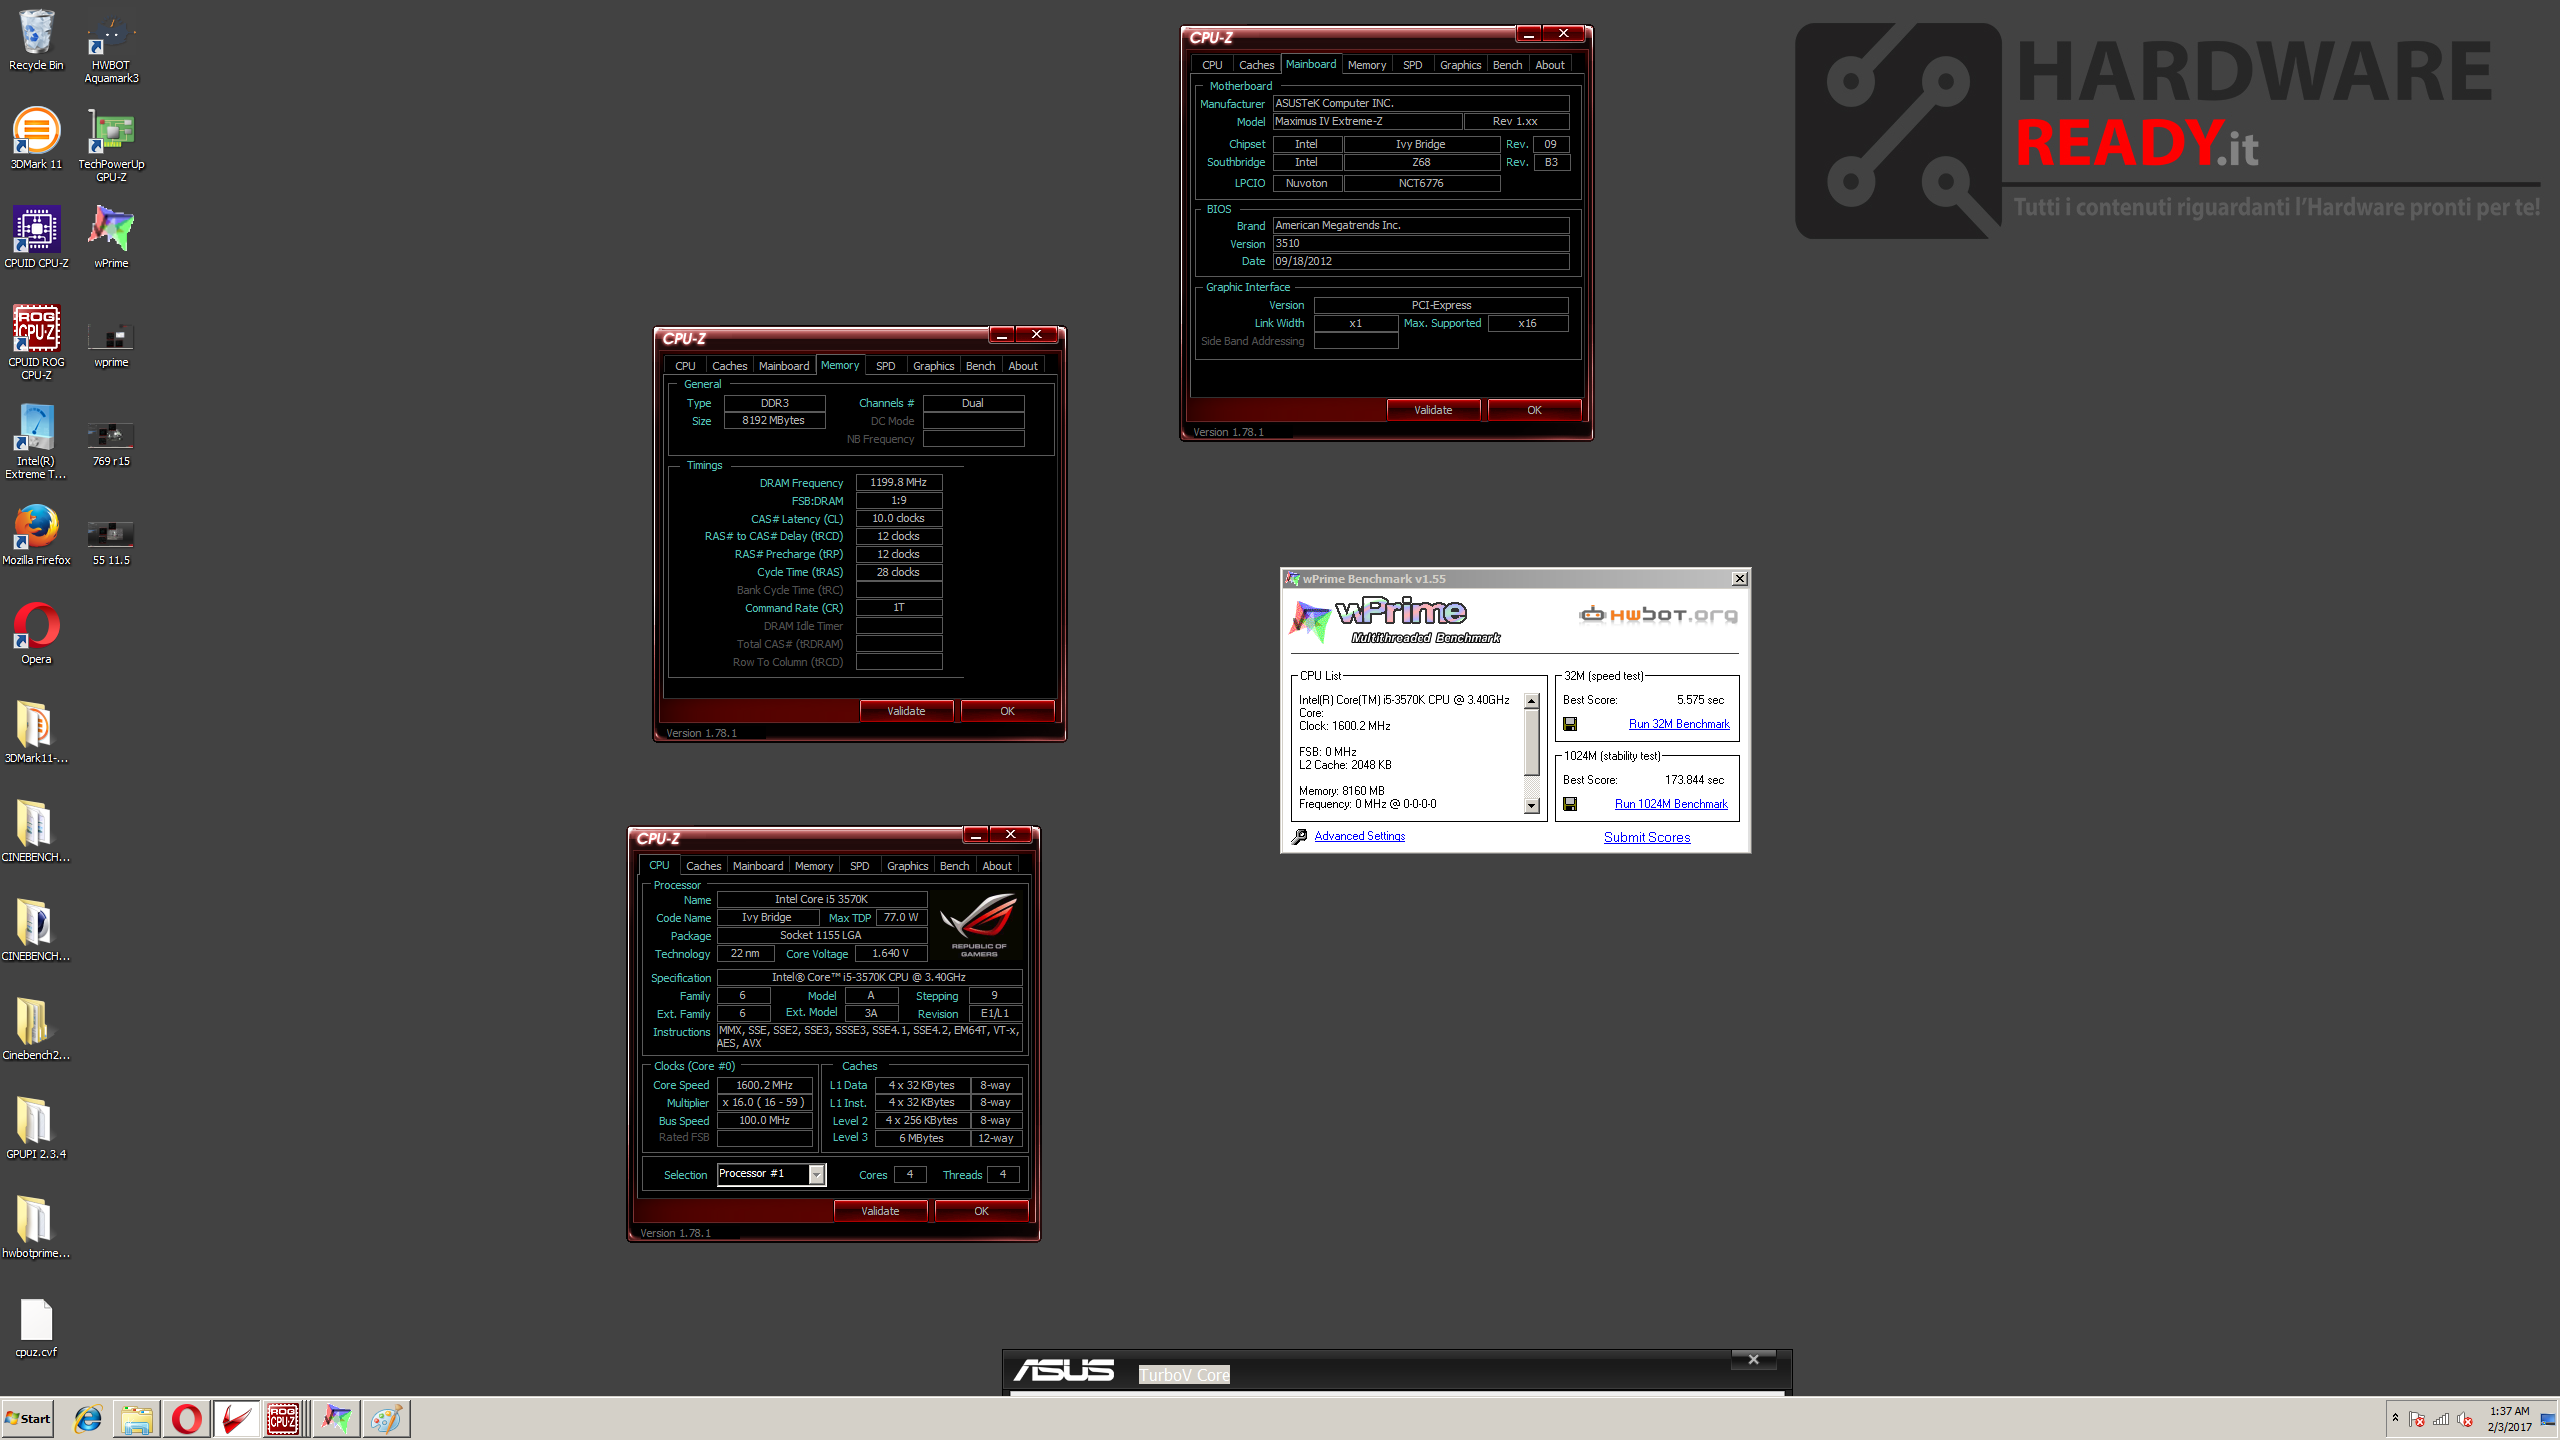
Task: Click the DRAM Frequency value 1199.8 MHz
Action: pyautogui.click(x=898, y=483)
